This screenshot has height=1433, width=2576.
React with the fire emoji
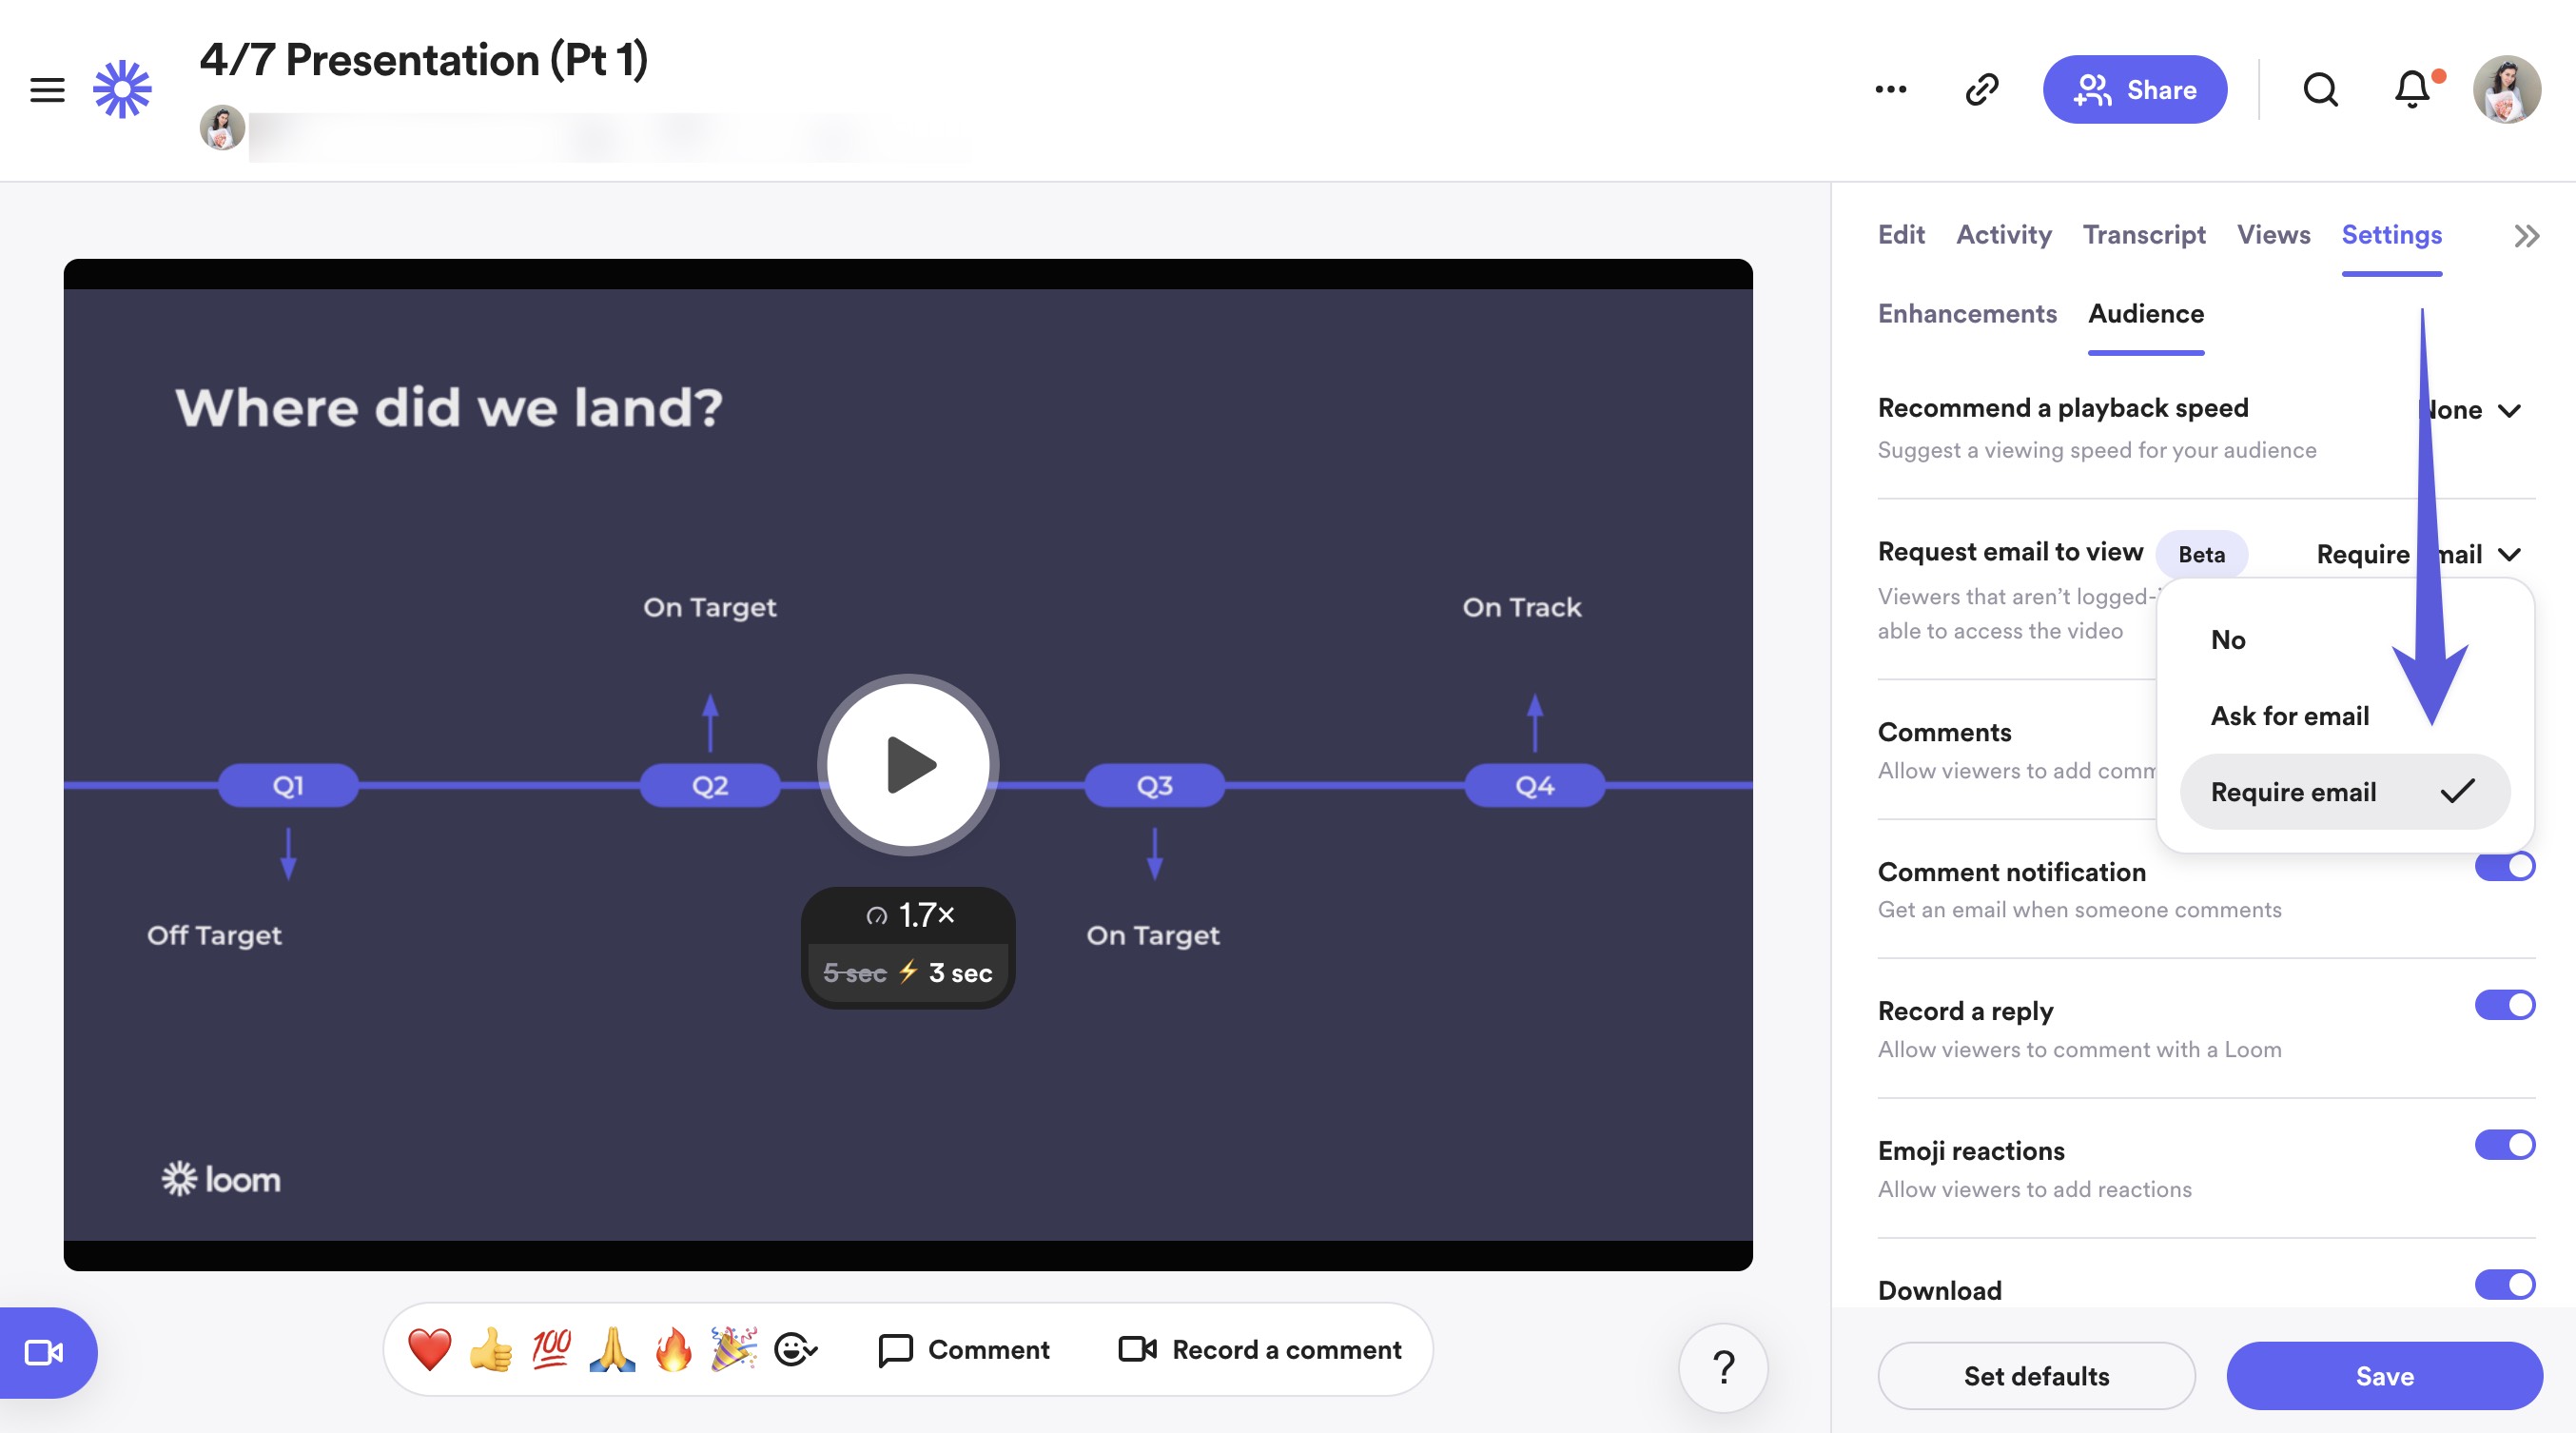tap(673, 1349)
